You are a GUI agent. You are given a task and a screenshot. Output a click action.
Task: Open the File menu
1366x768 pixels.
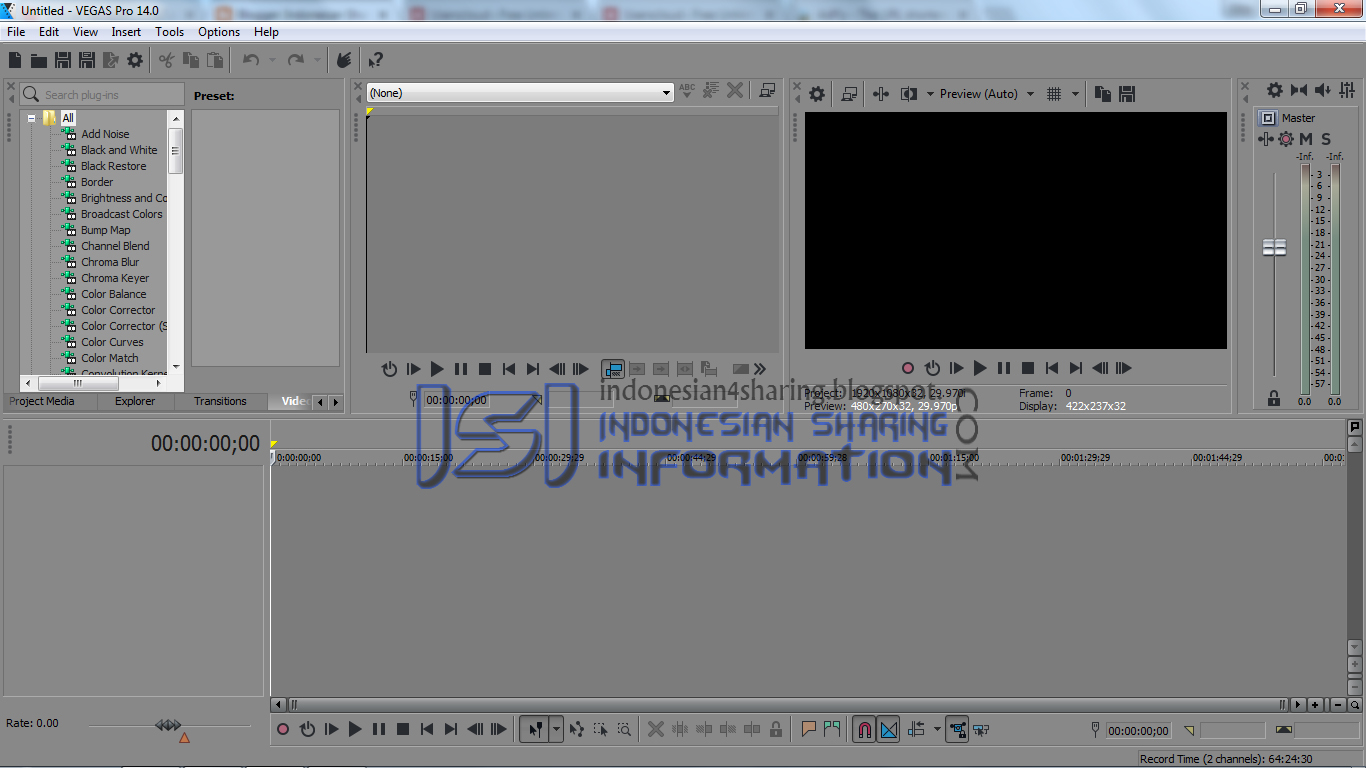[x=16, y=32]
